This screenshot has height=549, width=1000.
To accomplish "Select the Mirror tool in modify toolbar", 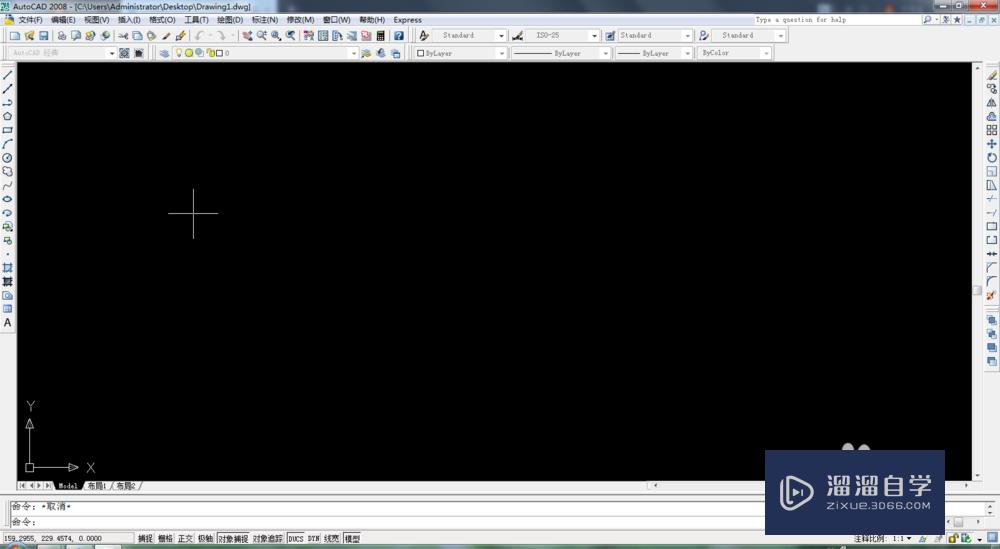I will click(992, 103).
